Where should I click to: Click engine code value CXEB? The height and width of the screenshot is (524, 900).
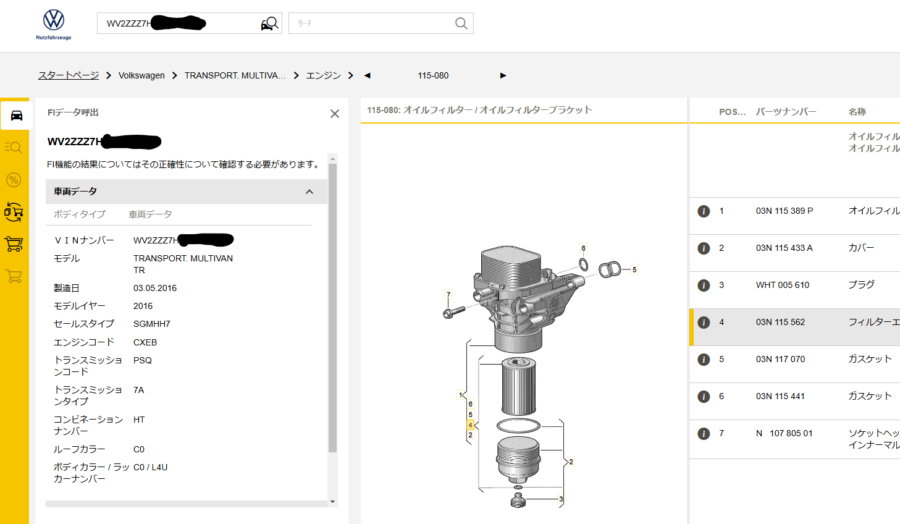[145, 343]
